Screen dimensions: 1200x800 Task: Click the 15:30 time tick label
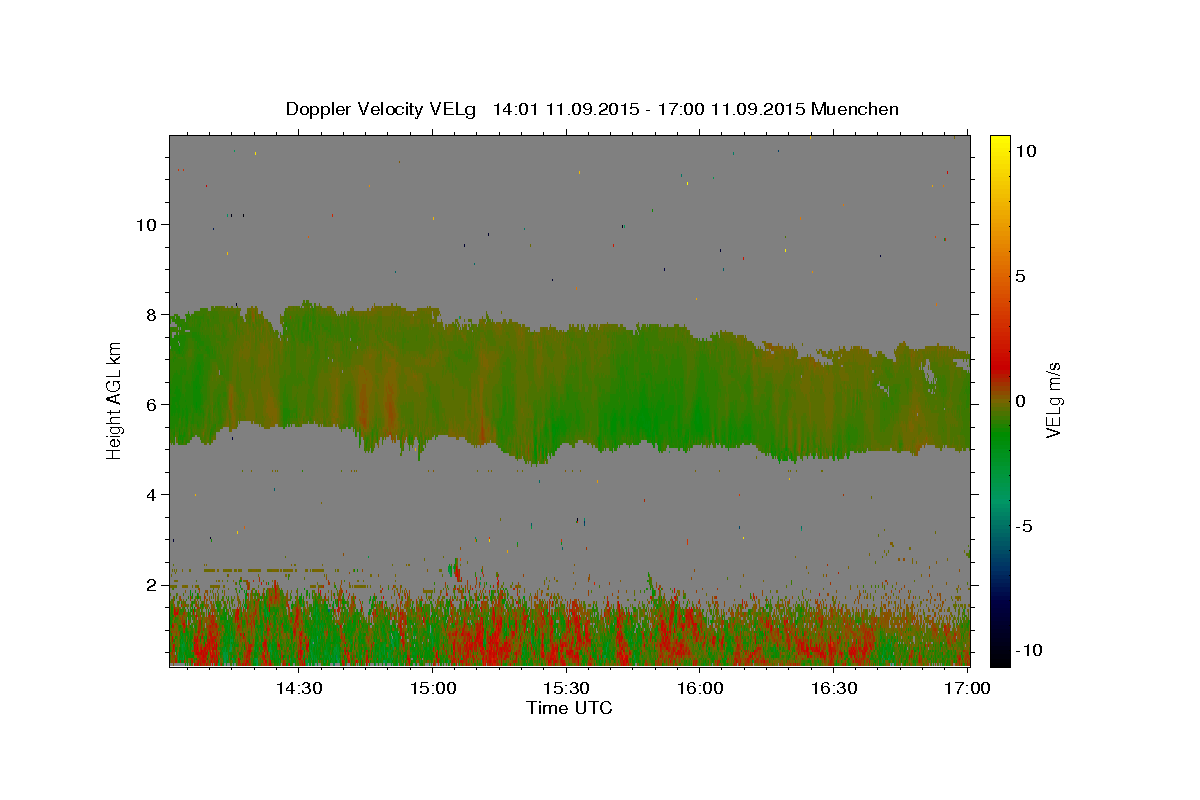pyautogui.click(x=567, y=688)
